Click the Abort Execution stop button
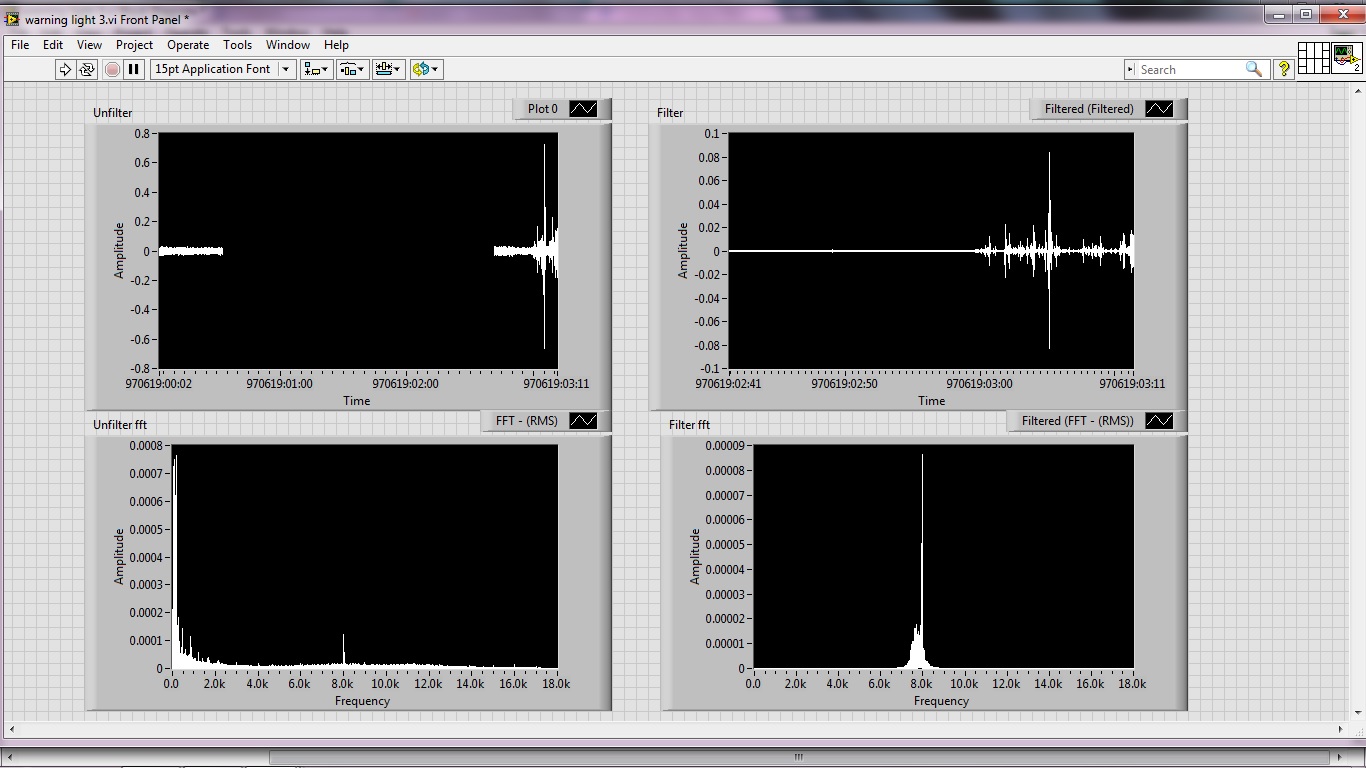Viewport: 1366px width, 768px height. [x=112, y=69]
